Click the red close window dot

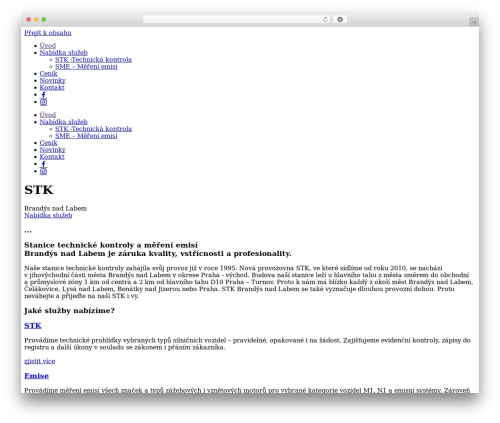pos(29,19)
